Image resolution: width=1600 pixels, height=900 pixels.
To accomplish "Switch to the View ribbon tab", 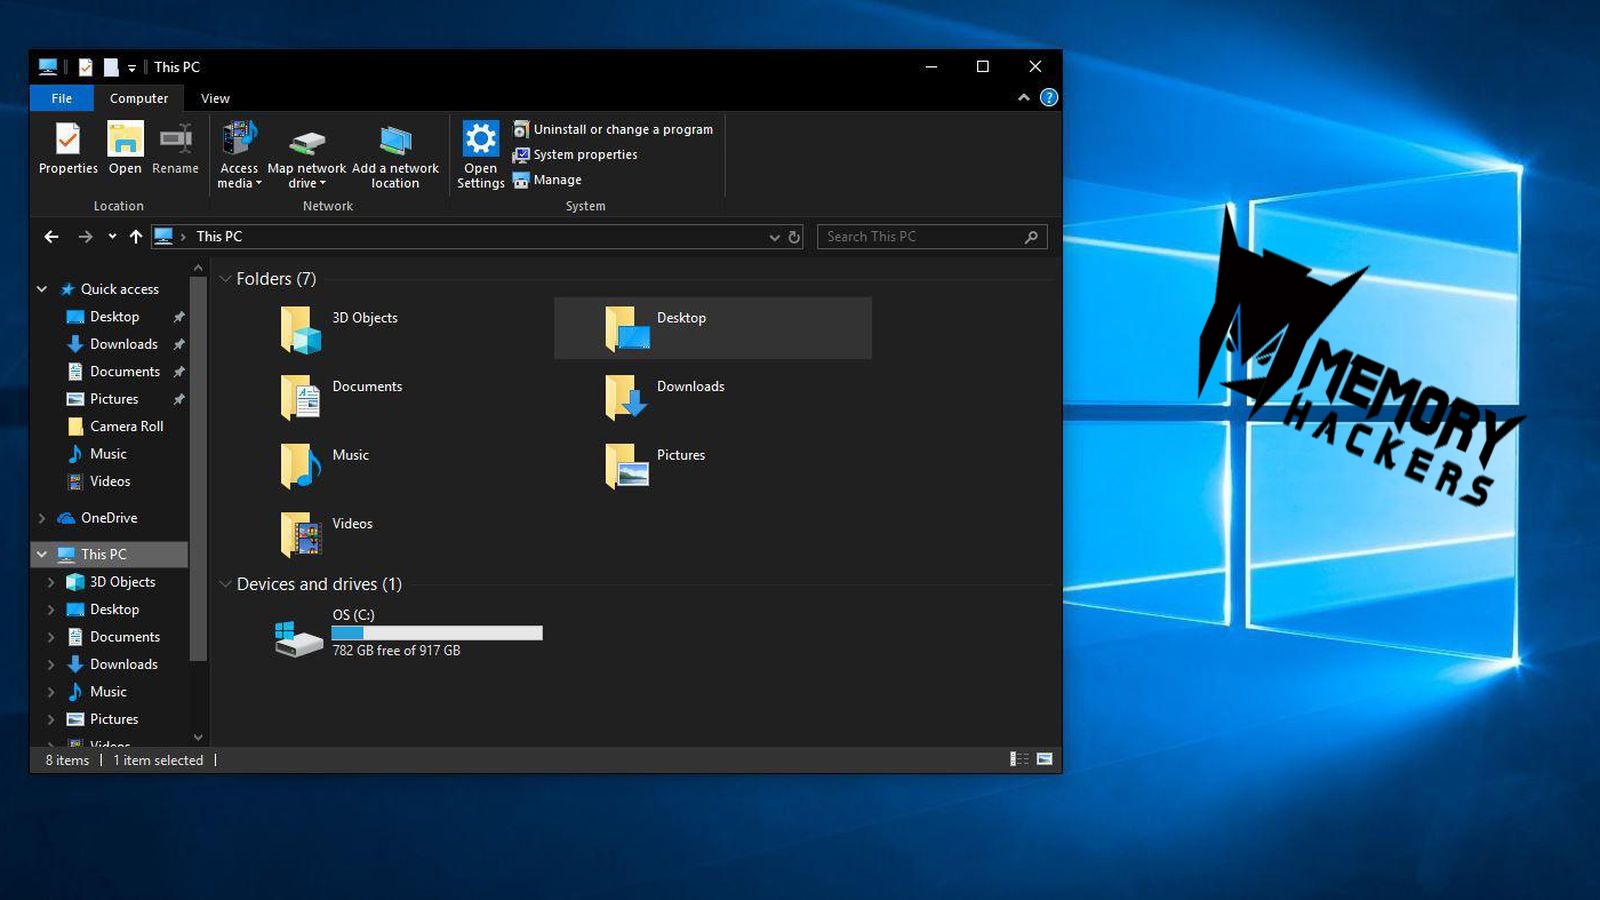I will click(x=215, y=98).
